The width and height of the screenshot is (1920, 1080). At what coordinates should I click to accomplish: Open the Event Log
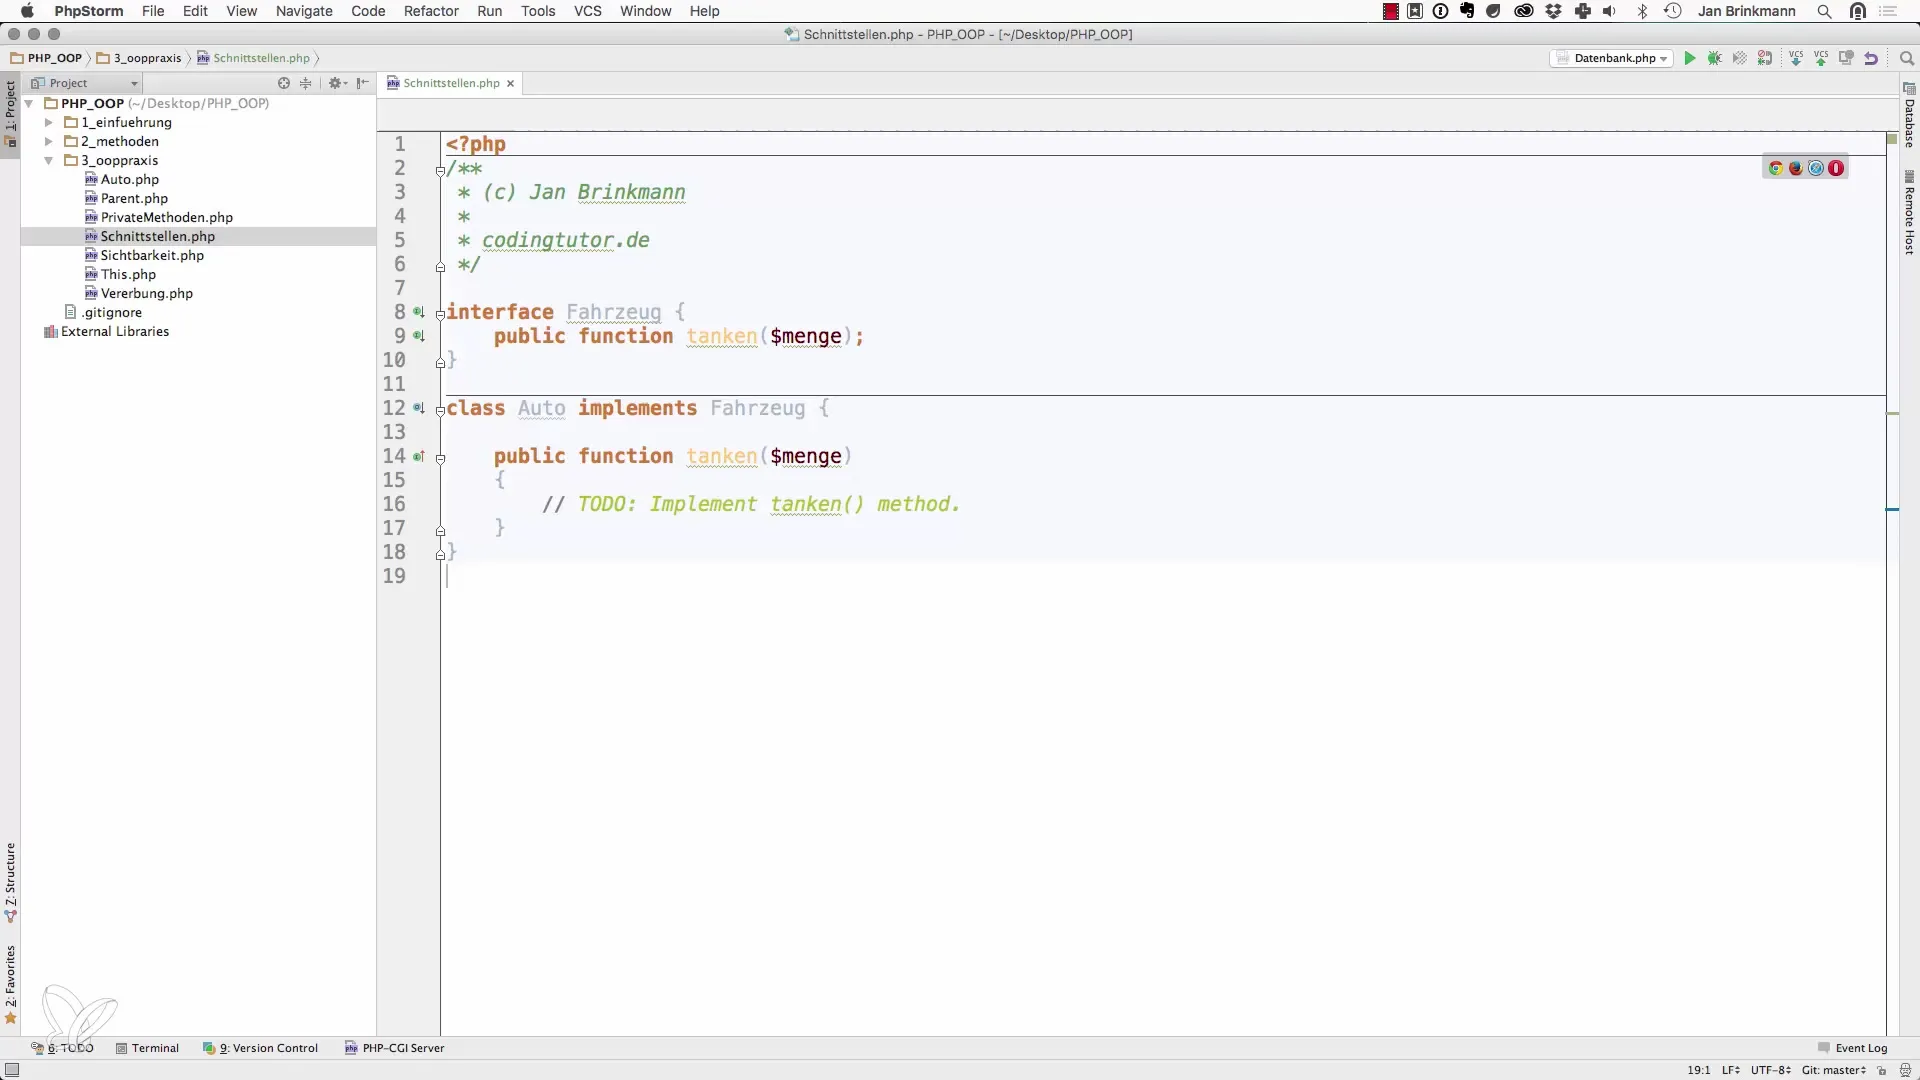tap(1852, 1048)
